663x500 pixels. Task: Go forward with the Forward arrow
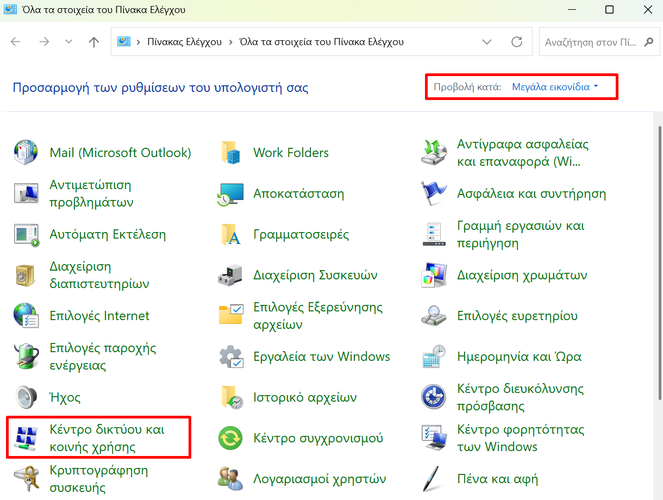44,41
